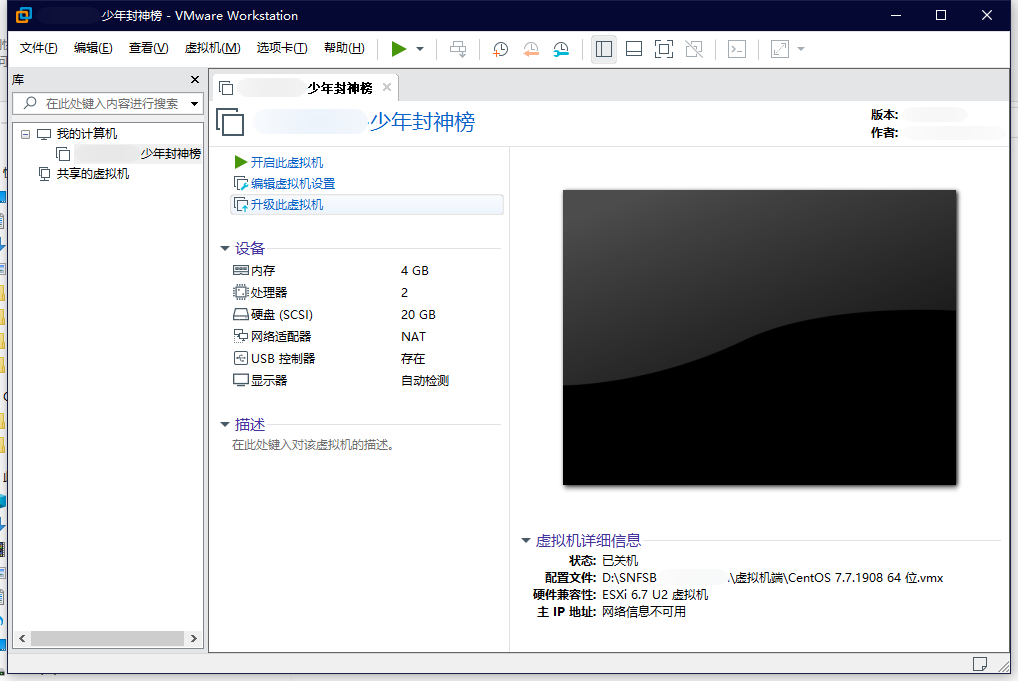Close the 库 library panel
The width and height of the screenshot is (1018, 681).
coord(195,79)
